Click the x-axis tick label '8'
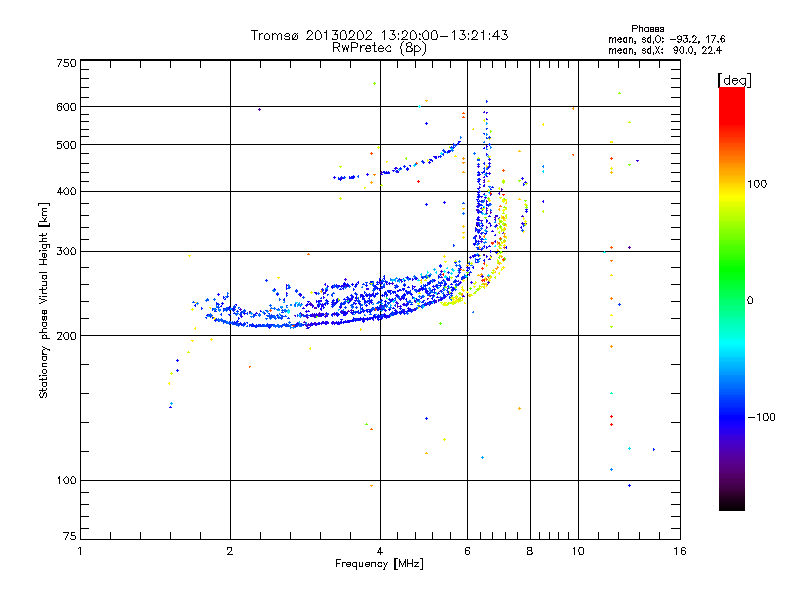800x600 pixels. pos(530,551)
